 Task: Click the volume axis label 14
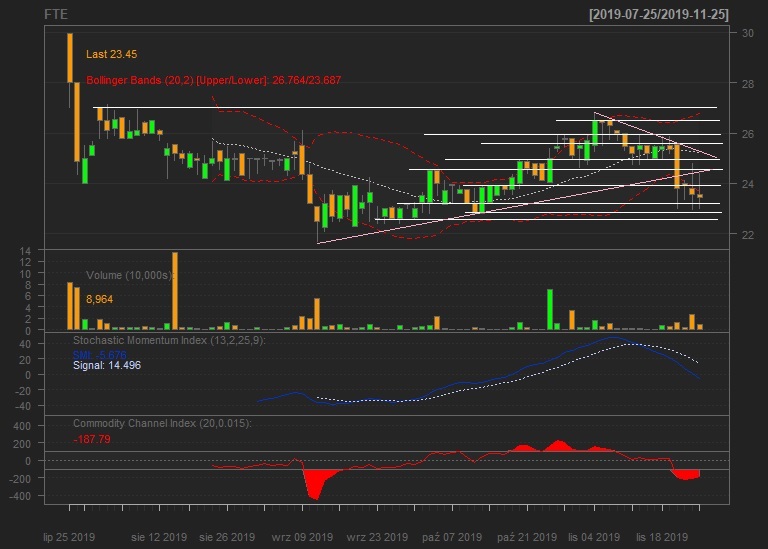point(25,251)
